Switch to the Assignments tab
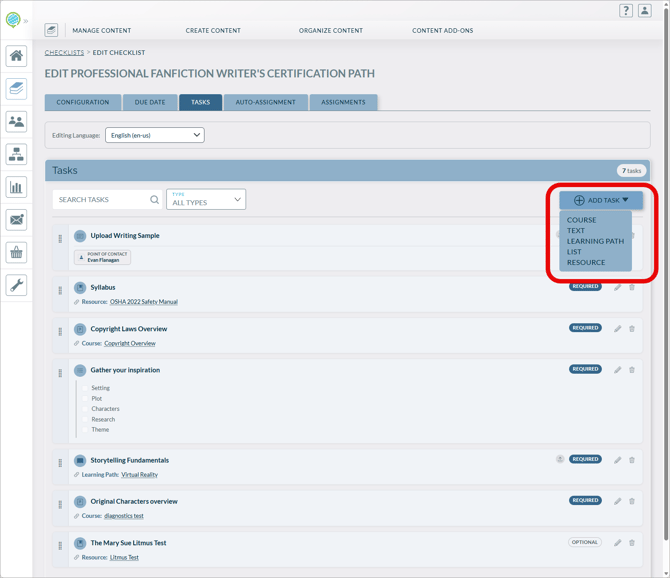This screenshot has height=578, width=670. point(343,102)
